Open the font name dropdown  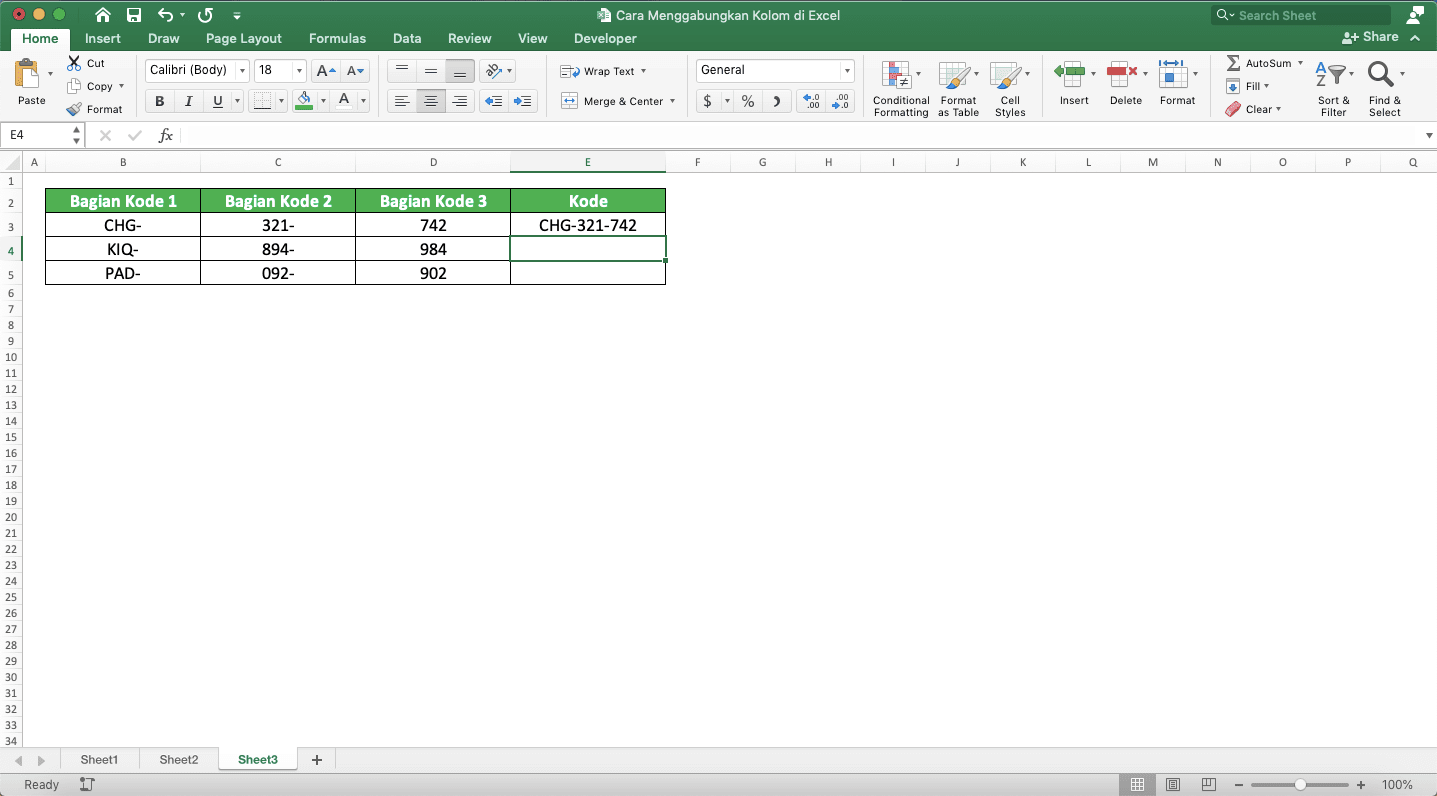242,70
